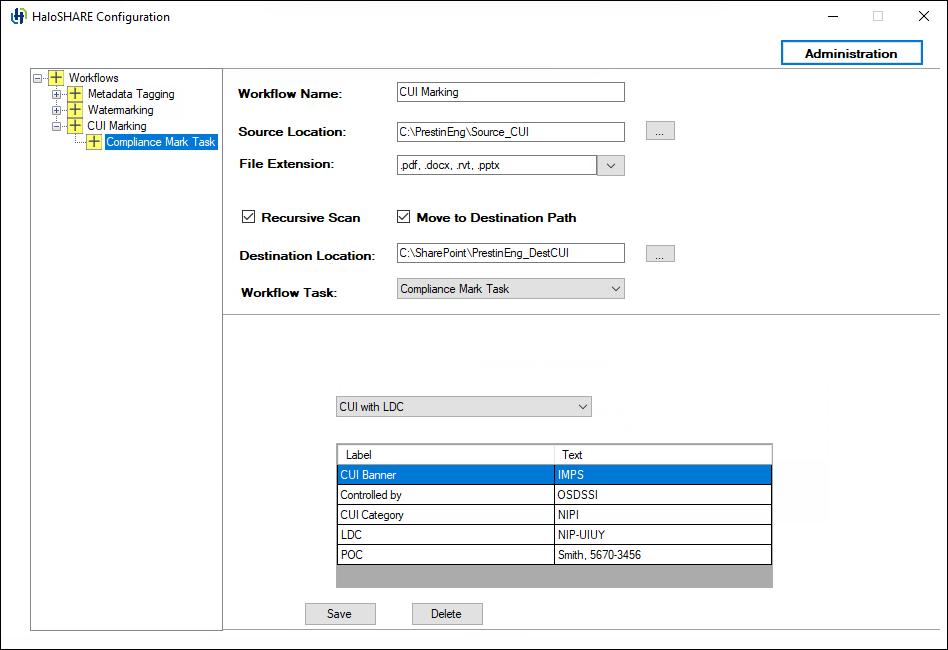Disable Move to Destination Path

pyautogui.click(x=405, y=216)
